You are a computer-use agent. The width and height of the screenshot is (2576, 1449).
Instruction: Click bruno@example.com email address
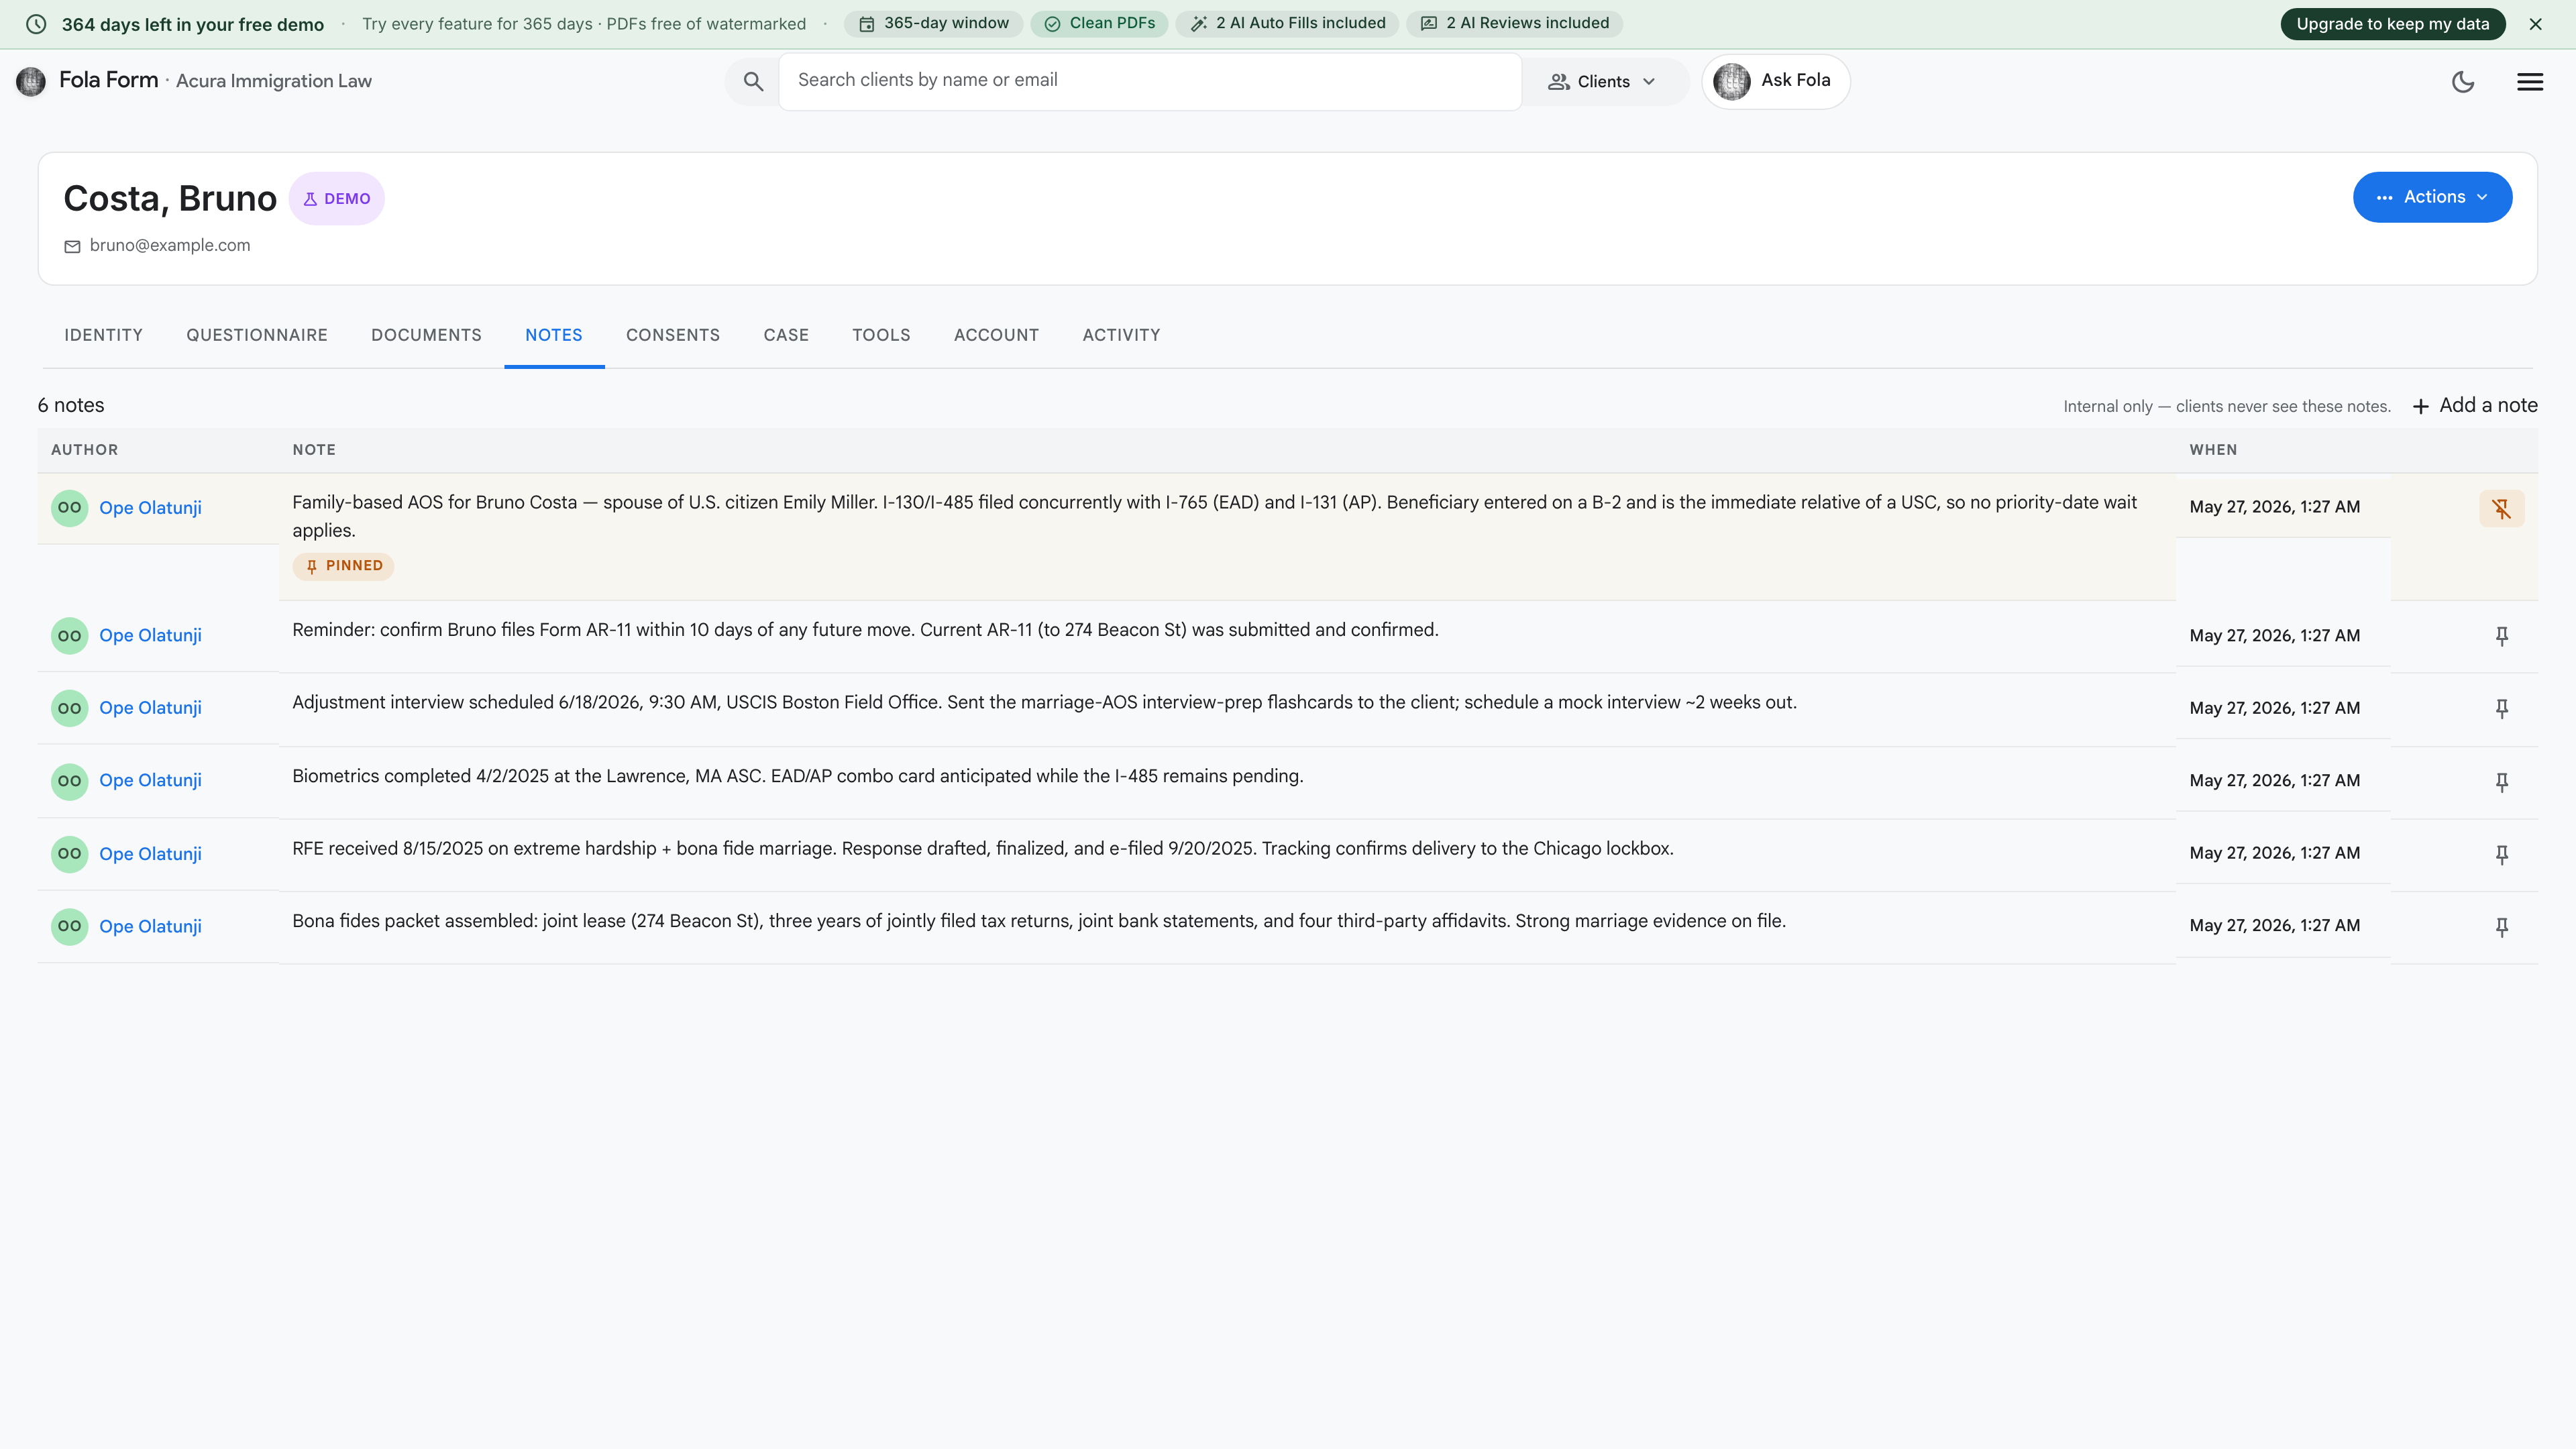coord(170,246)
